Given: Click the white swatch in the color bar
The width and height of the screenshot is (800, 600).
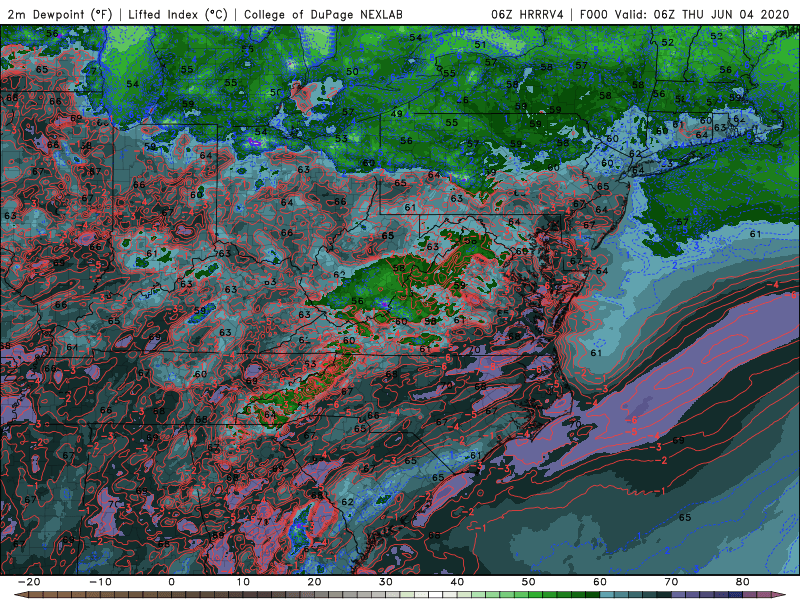Looking at the screenshot, I should coord(435,595).
